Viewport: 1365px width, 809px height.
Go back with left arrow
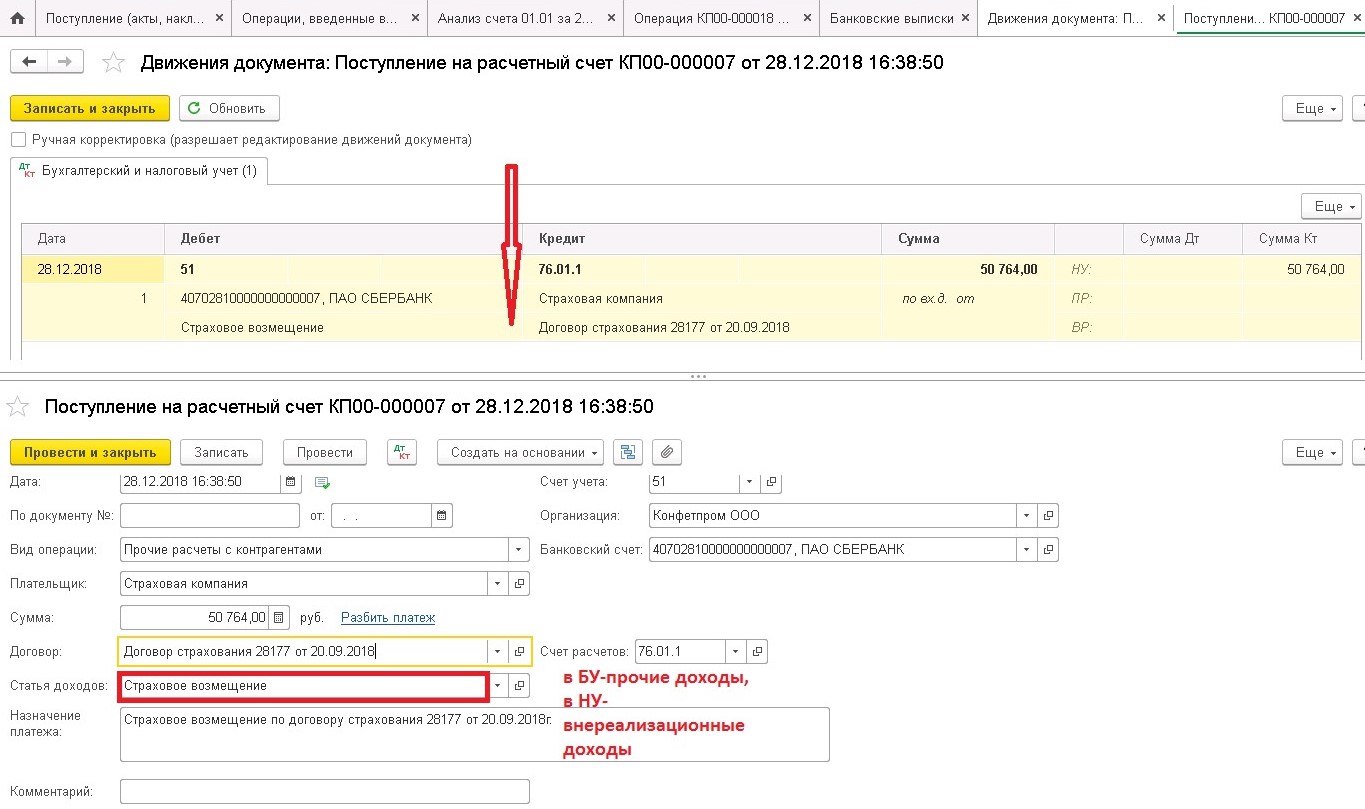29,62
